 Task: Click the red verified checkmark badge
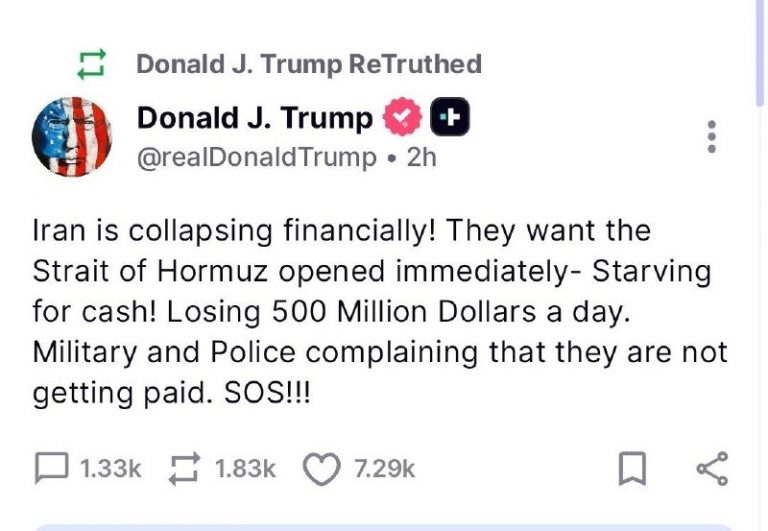(x=402, y=119)
